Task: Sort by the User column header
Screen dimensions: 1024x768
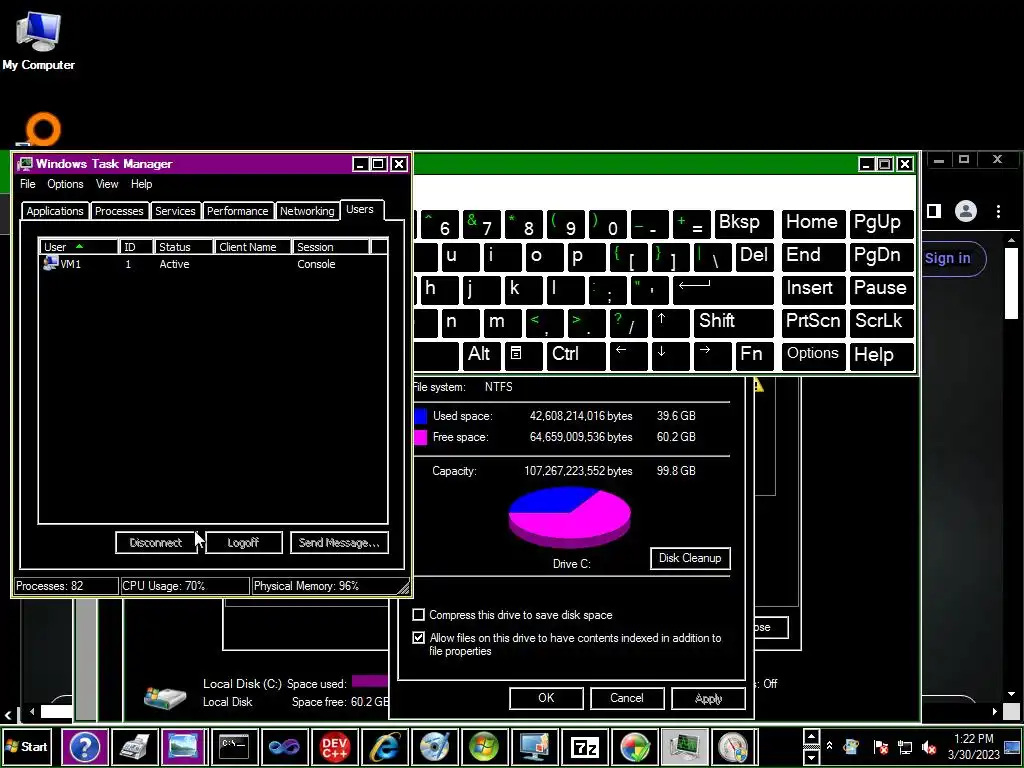Action: (x=78, y=247)
